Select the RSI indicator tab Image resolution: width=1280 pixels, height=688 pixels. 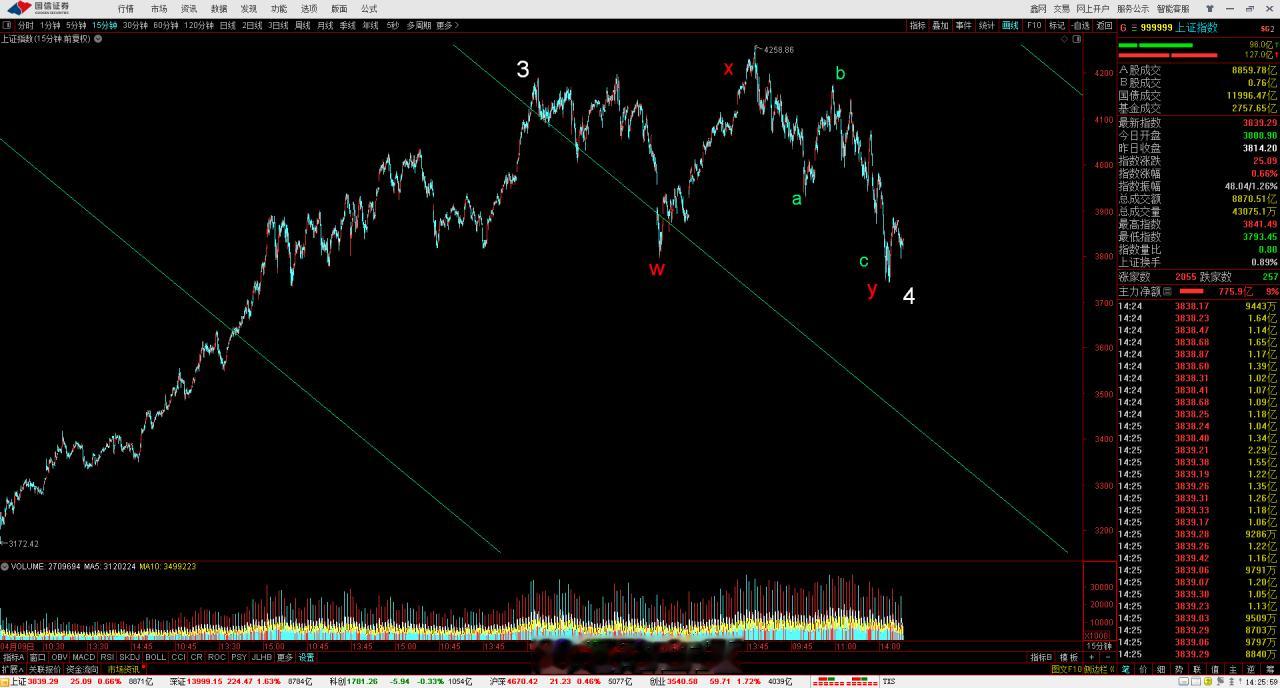[107, 657]
